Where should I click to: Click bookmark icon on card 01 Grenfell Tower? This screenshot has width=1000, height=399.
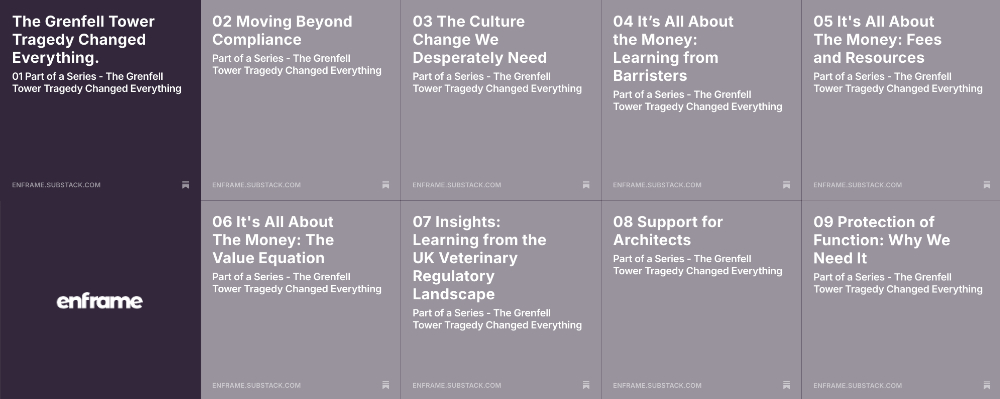click(185, 185)
